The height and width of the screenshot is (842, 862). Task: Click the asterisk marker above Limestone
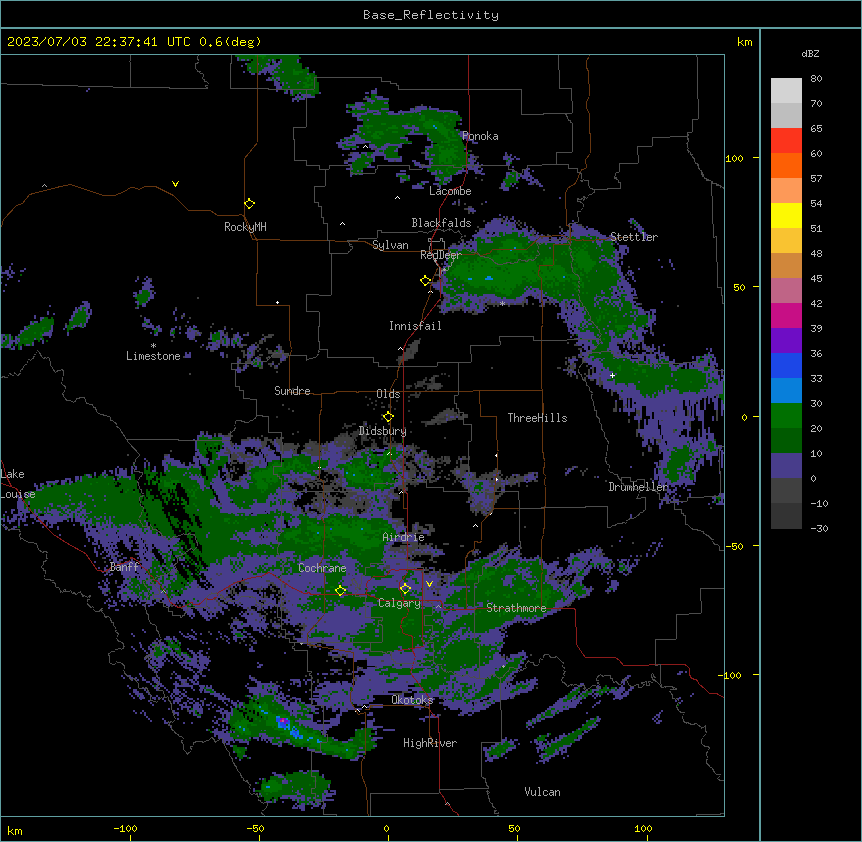tap(153, 346)
